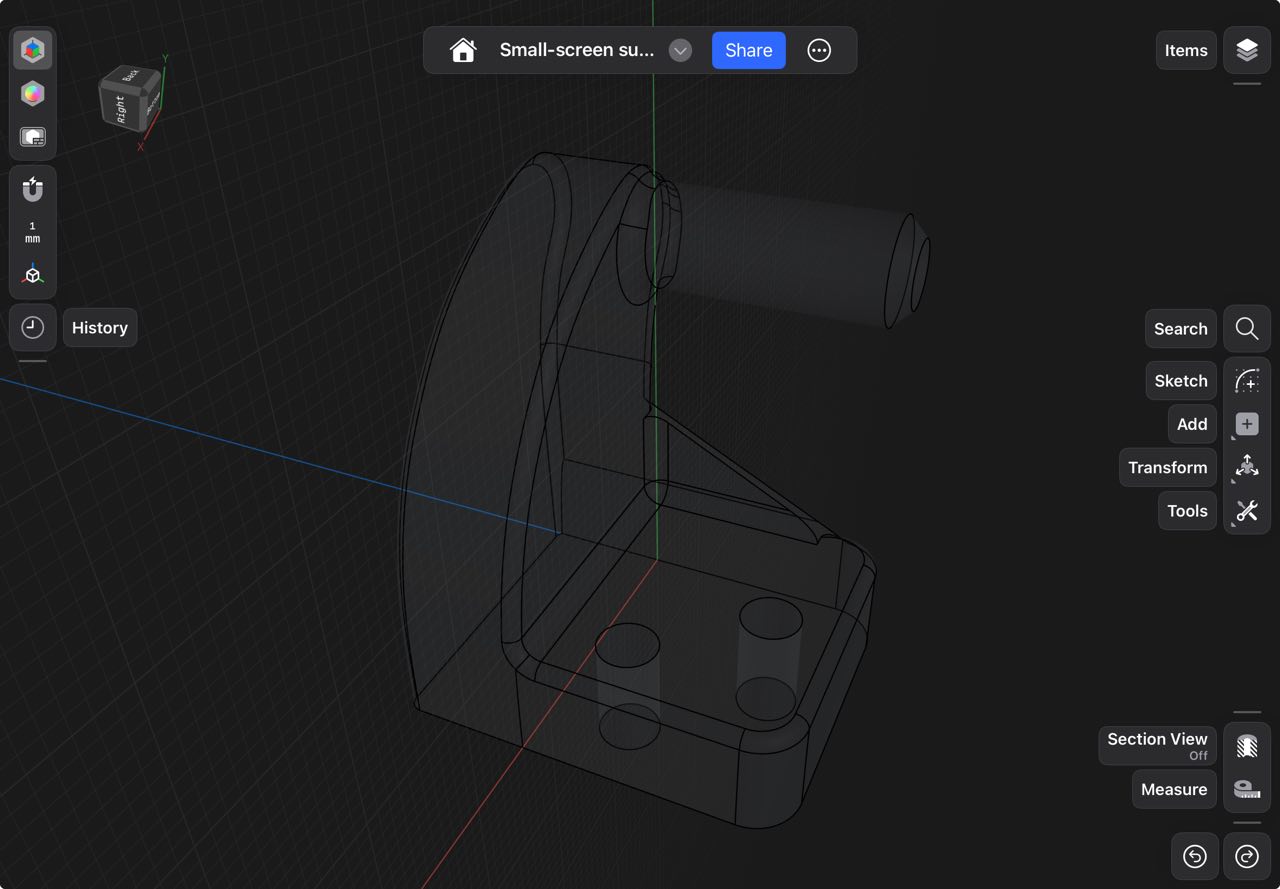The height and width of the screenshot is (889, 1280).
Task: Open the Tools wrench icon
Action: pyautogui.click(x=1246, y=511)
